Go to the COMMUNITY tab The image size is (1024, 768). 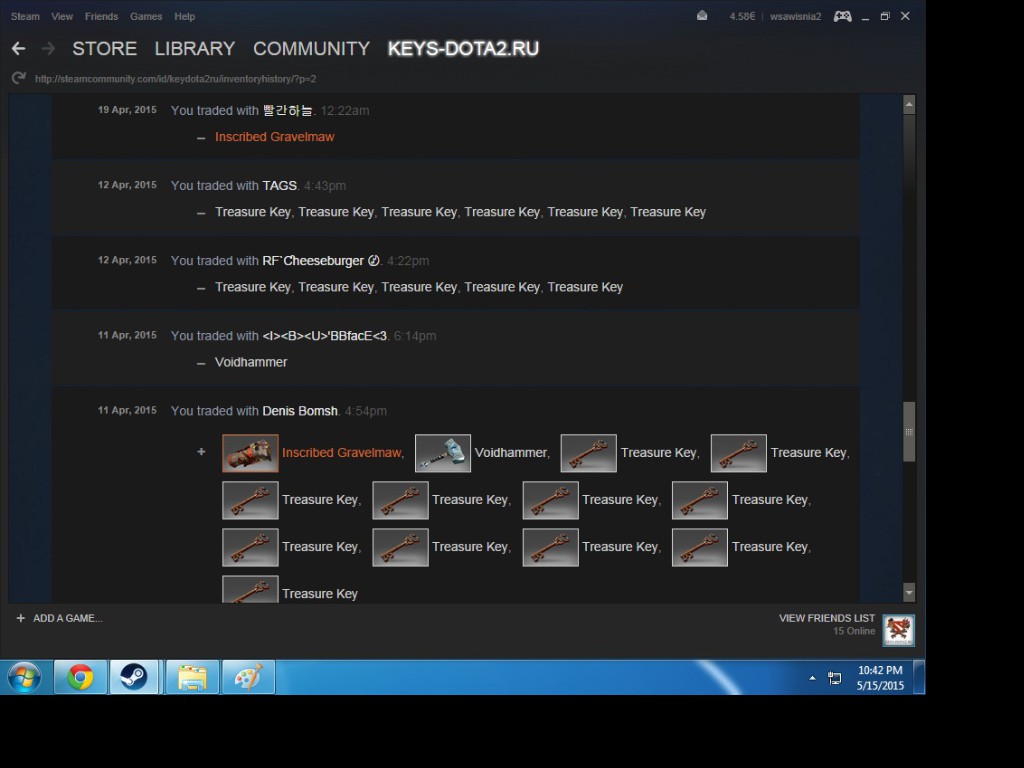tap(312, 48)
